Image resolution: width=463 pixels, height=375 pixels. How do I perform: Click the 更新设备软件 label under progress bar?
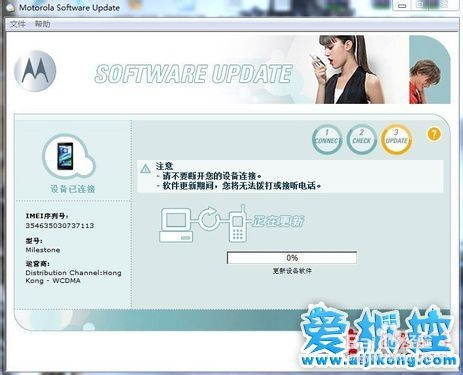(x=292, y=271)
